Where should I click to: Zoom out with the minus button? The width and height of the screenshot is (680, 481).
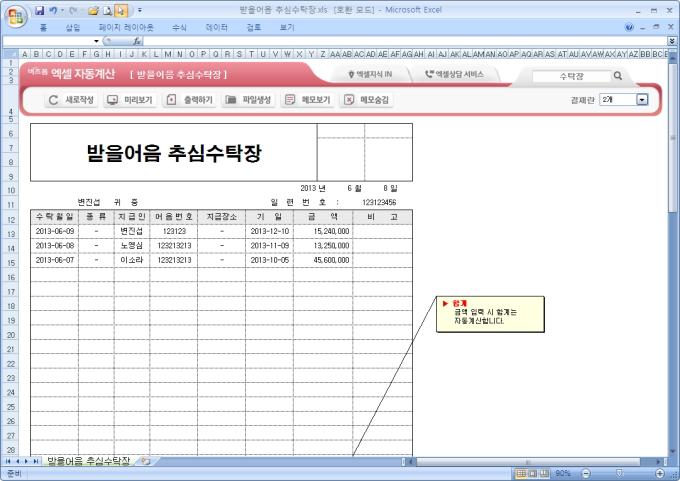(586, 473)
